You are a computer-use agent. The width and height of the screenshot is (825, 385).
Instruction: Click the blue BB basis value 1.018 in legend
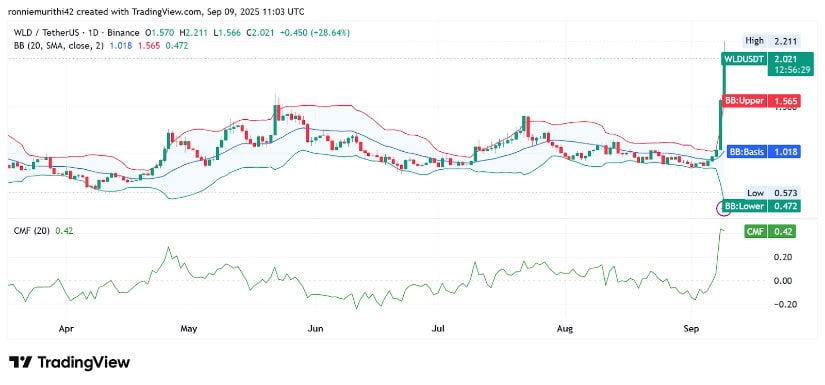[120, 46]
